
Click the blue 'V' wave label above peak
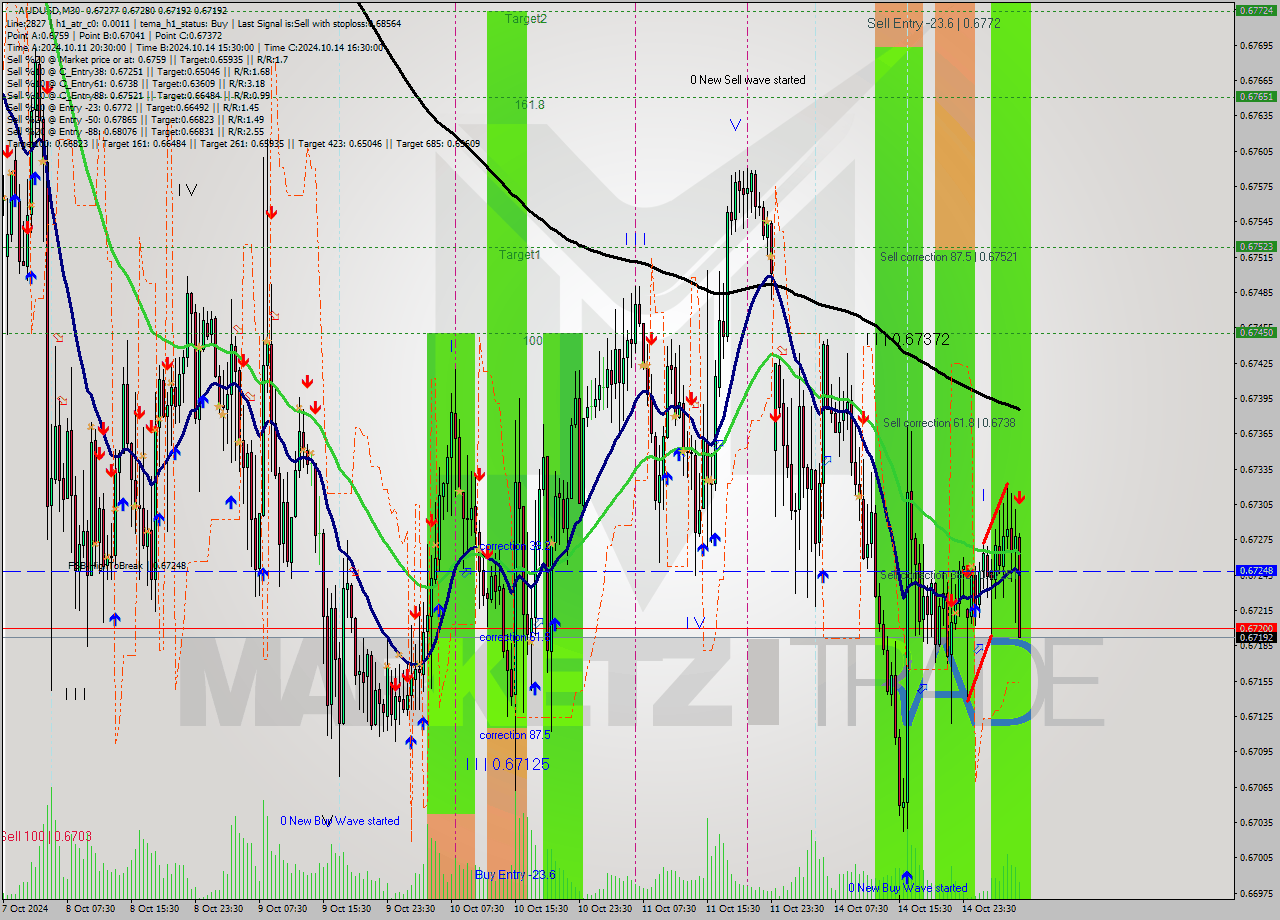click(735, 125)
